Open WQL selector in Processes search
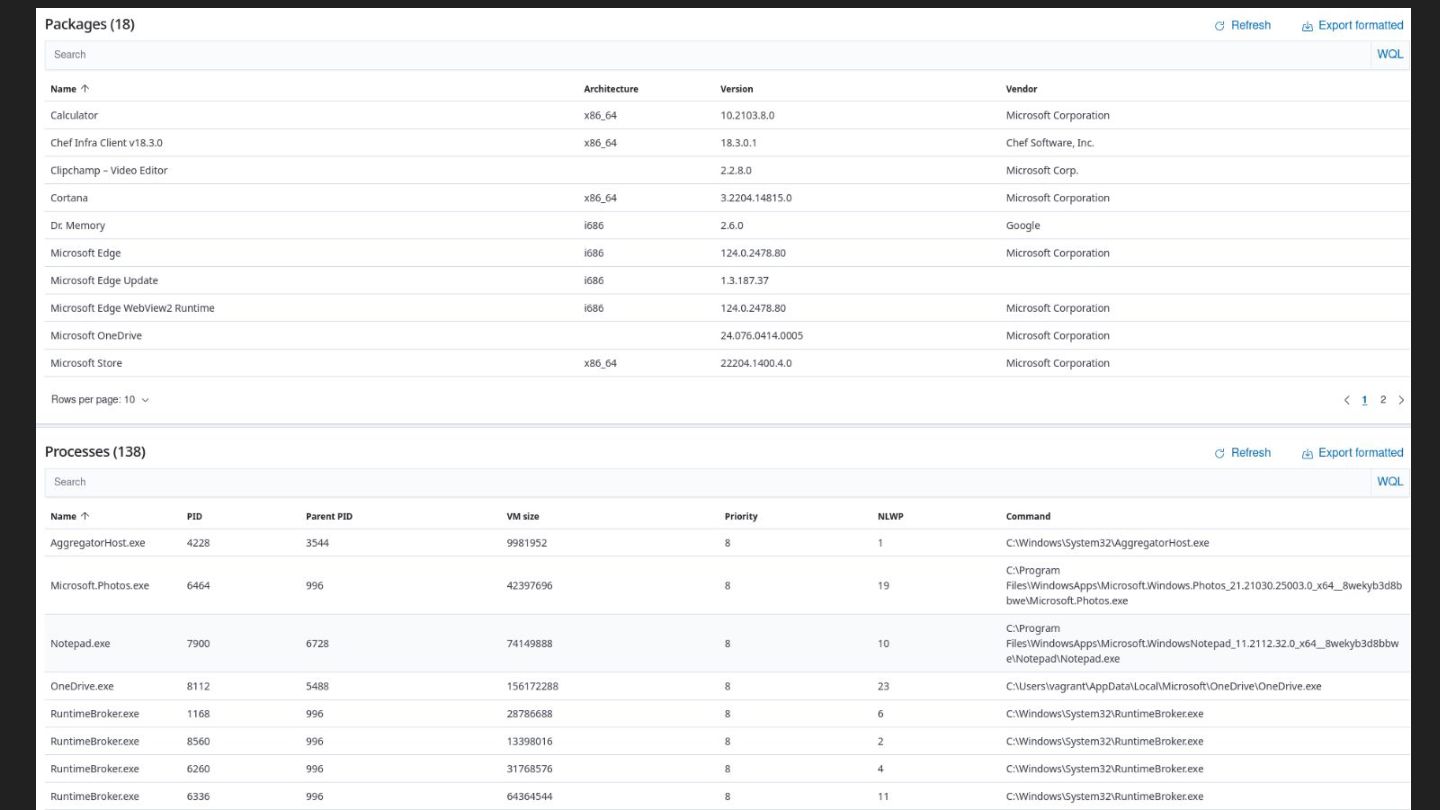The width and height of the screenshot is (1440, 810). pyautogui.click(x=1390, y=481)
